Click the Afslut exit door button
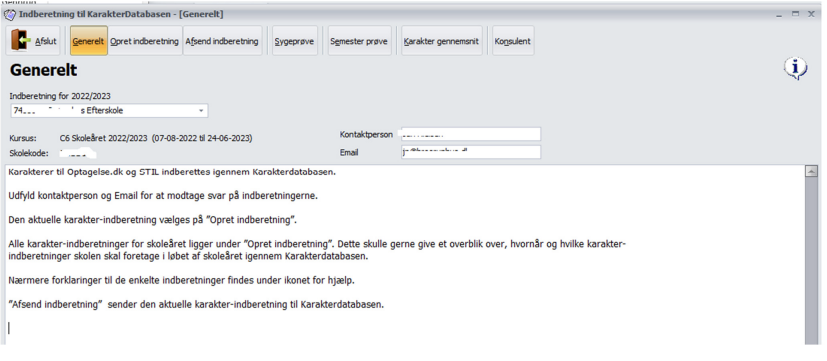 point(33,41)
